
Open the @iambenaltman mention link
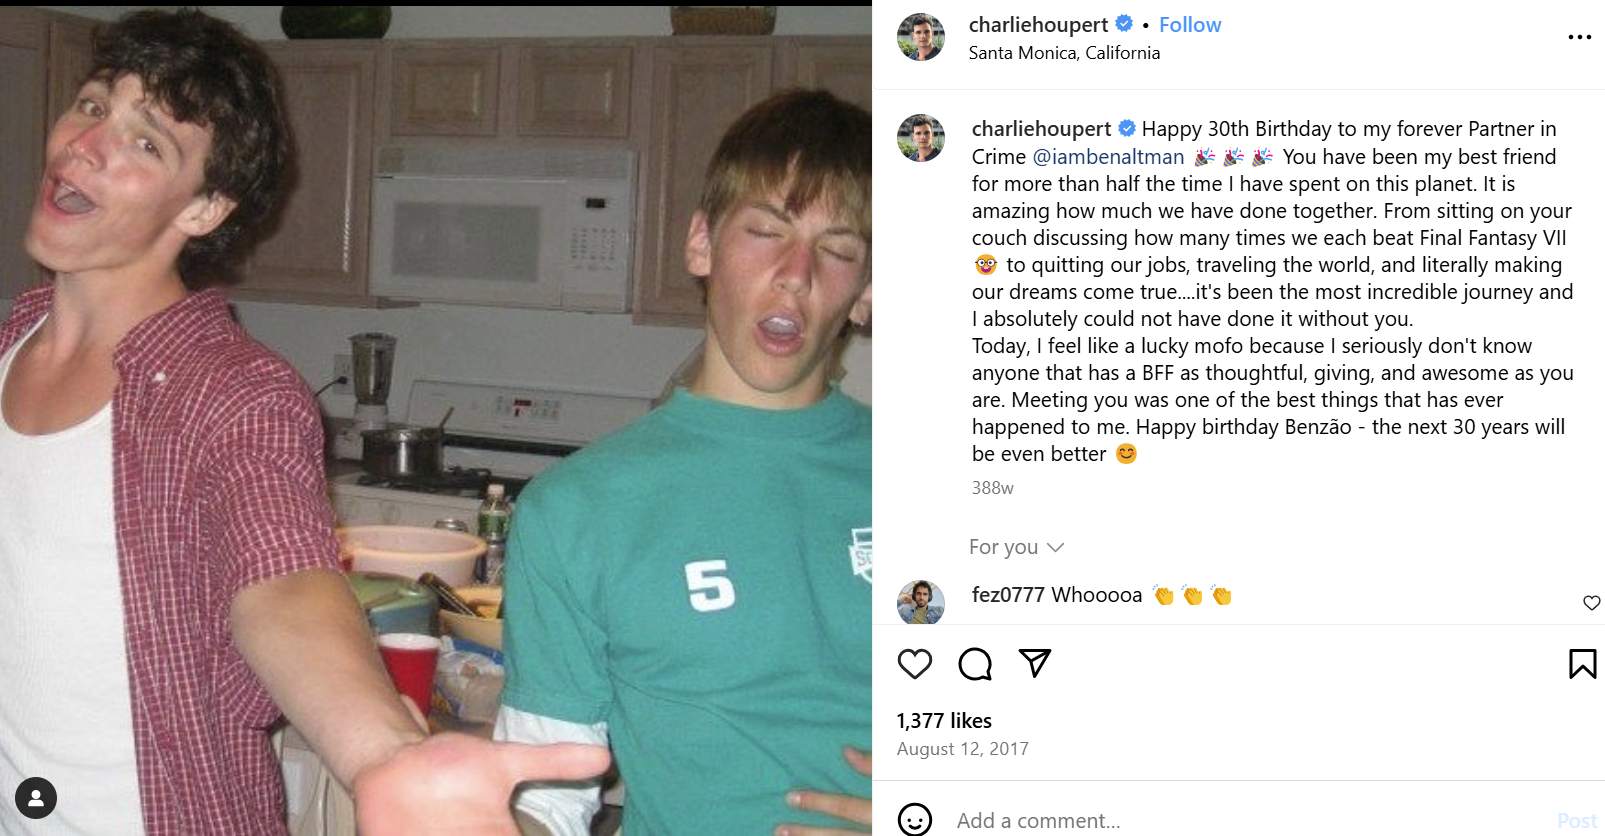click(x=1108, y=157)
